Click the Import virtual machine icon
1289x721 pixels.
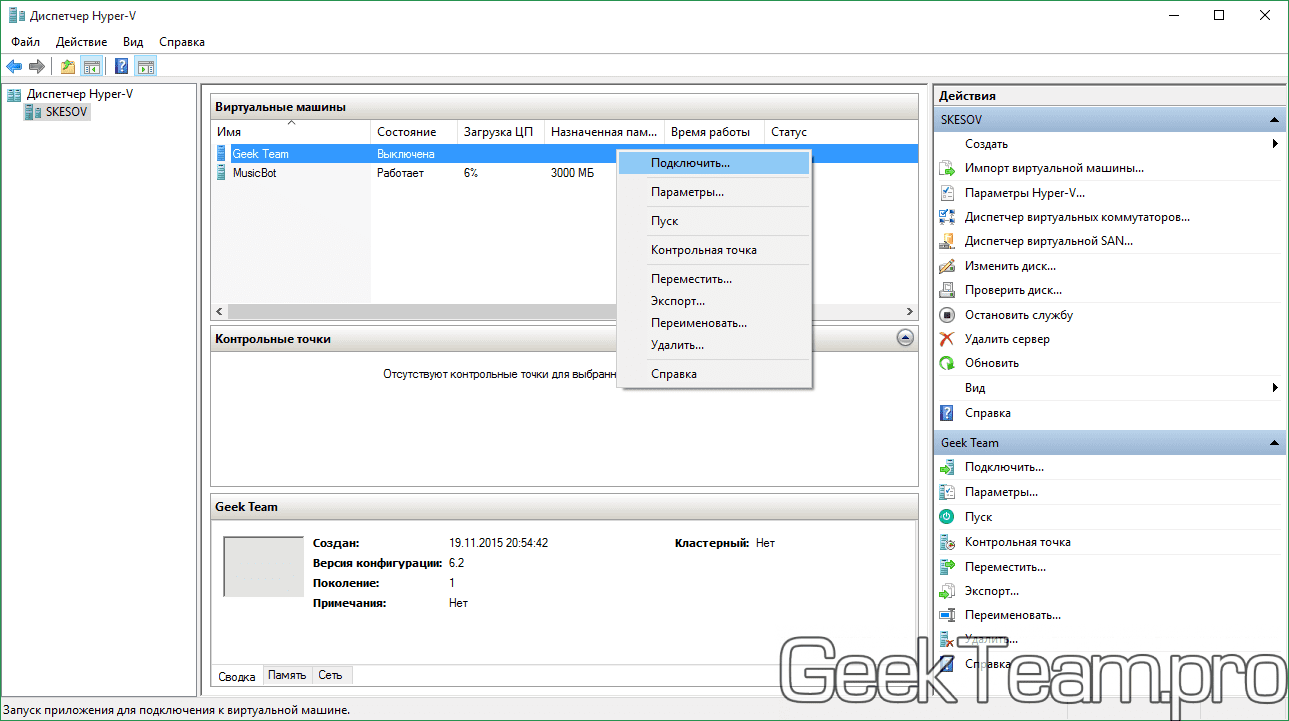pos(947,168)
